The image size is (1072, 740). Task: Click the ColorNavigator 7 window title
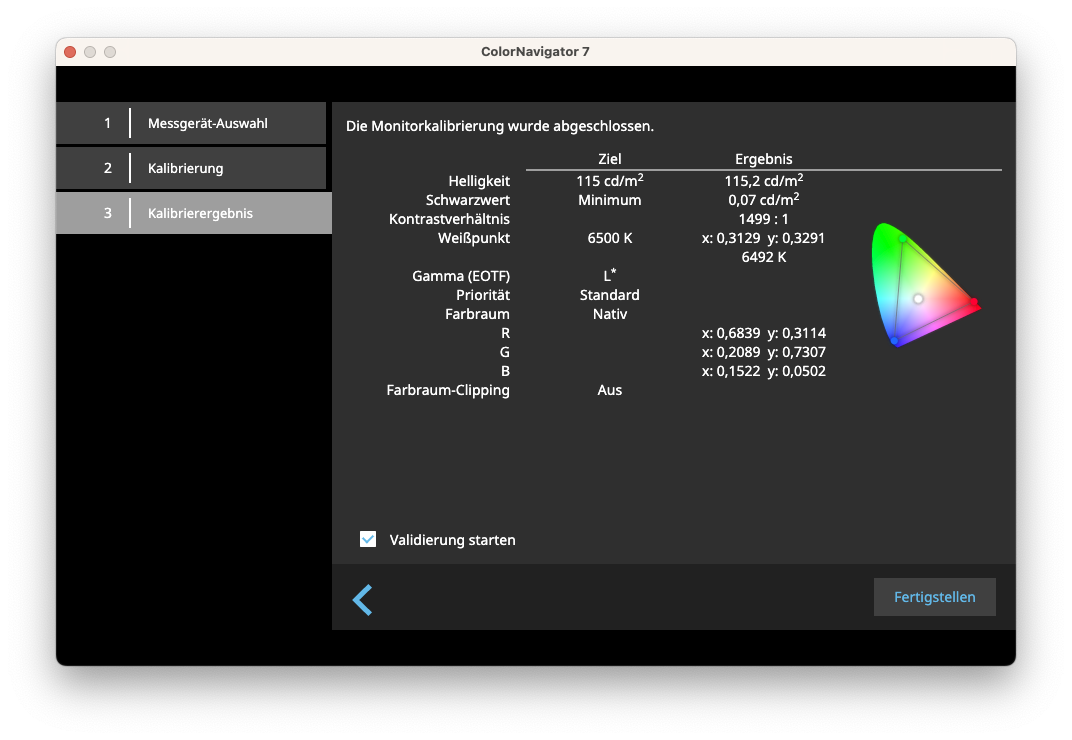(535, 52)
